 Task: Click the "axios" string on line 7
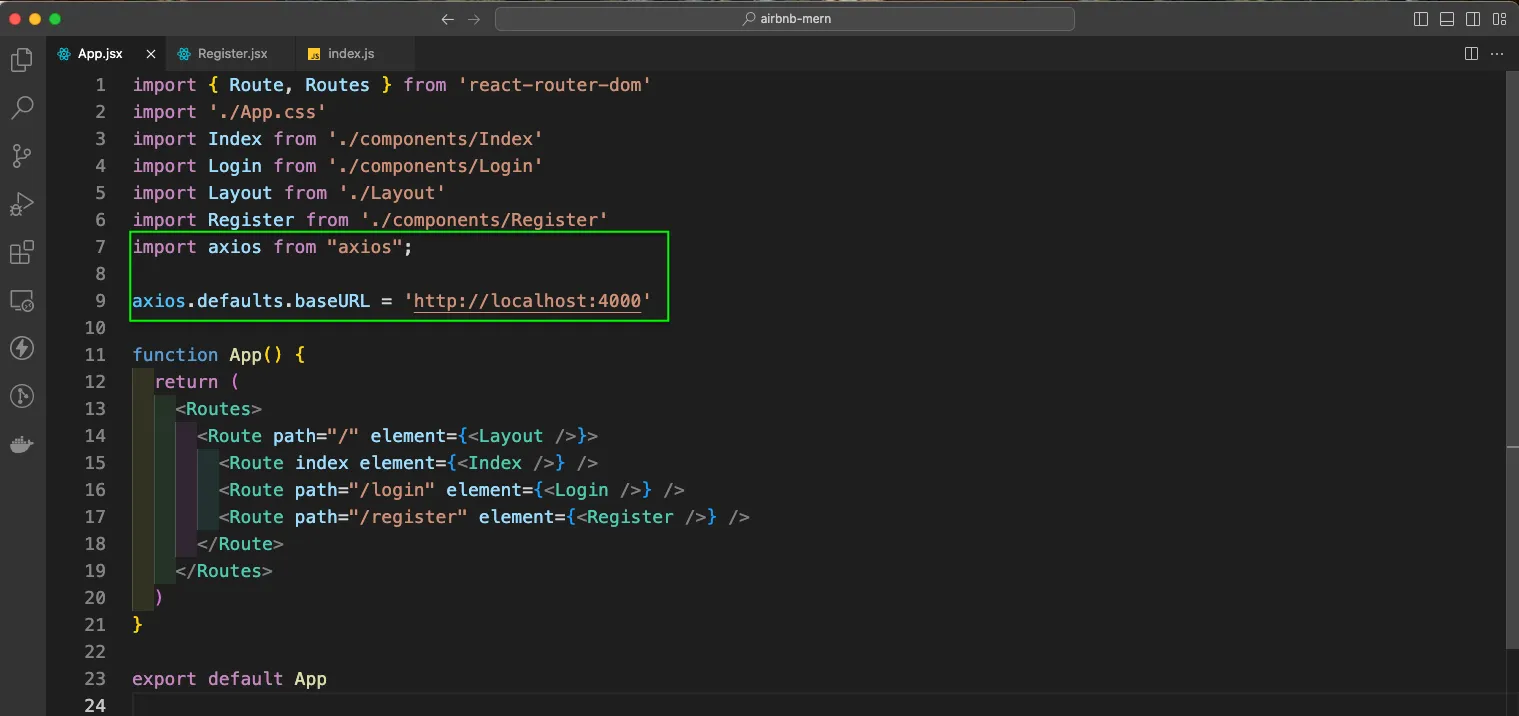pyautogui.click(x=365, y=247)
